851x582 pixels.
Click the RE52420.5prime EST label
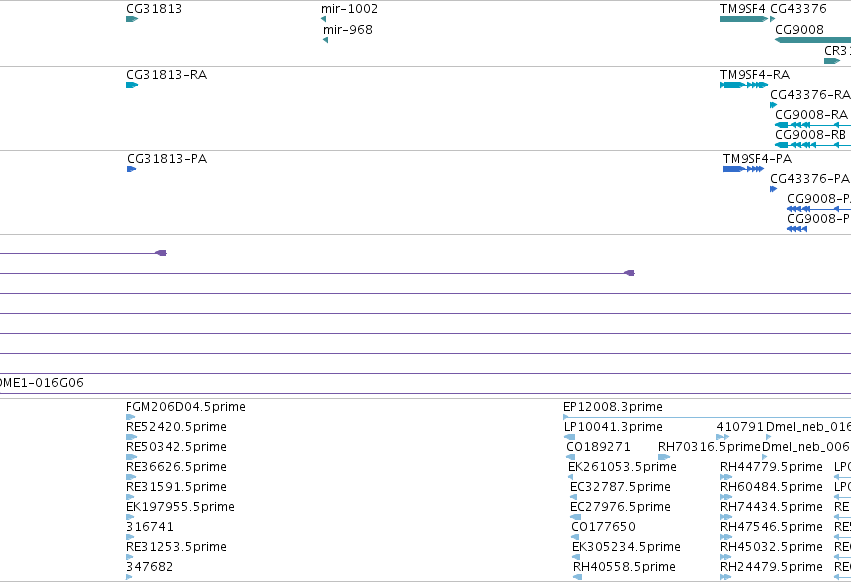pos(176,427)
